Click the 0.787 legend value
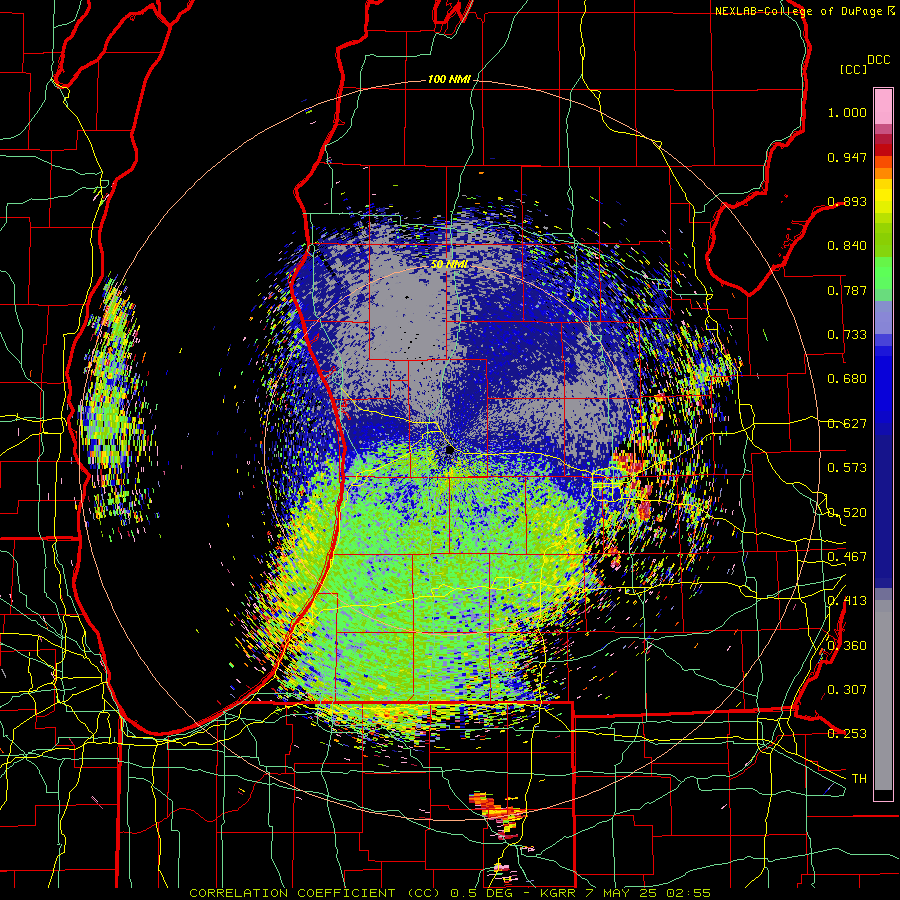The height and width of the screenshot is (900, 900). pos(847,290)
